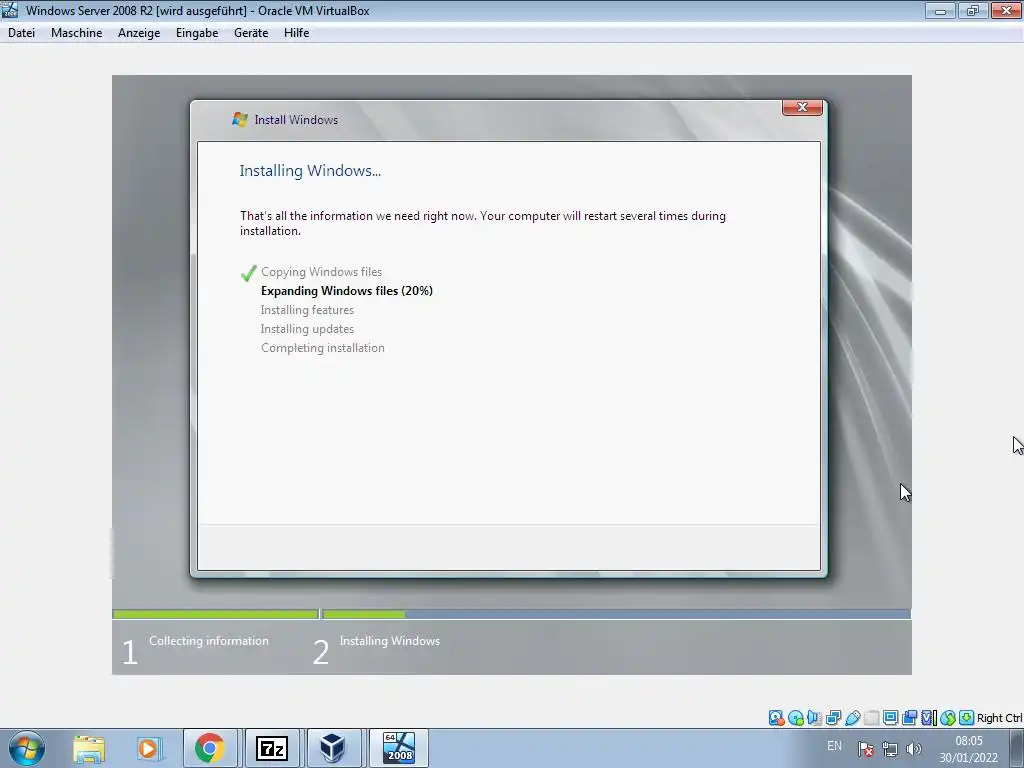This screenshot has width=1024, height=768.
Task: Switch to VirtualBox Manager taskbar icon
Action: pyautogui.click(x=333, y=748)
